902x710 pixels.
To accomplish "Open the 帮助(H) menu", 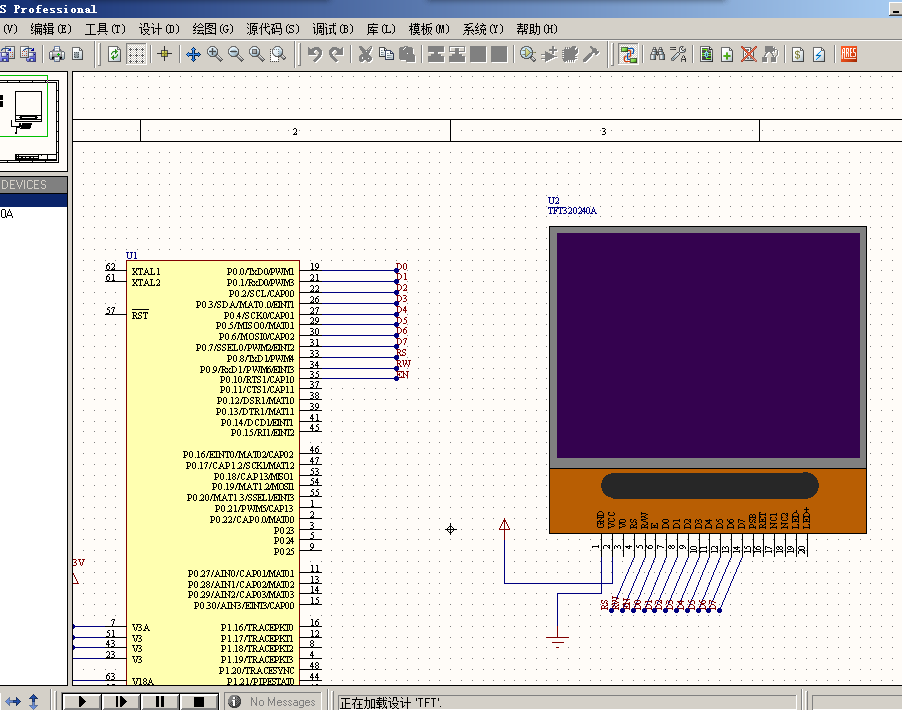I will pos(537,29).
